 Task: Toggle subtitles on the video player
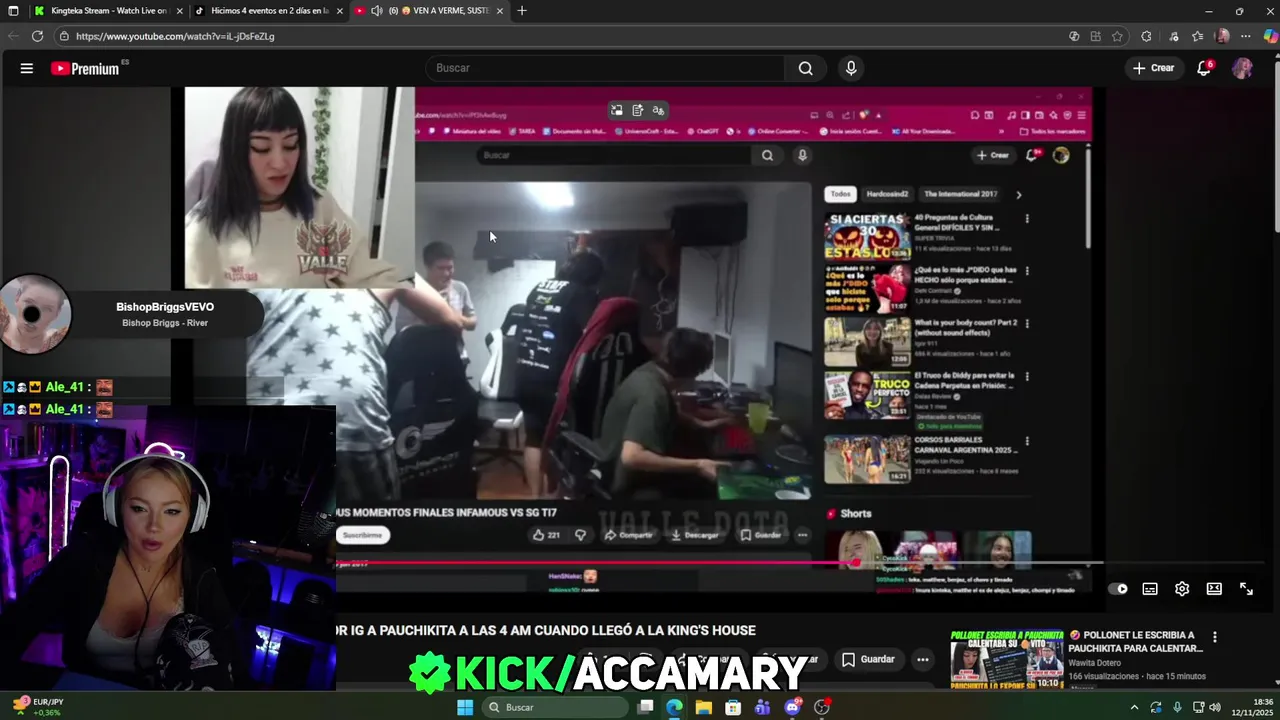coord(1150,589)
